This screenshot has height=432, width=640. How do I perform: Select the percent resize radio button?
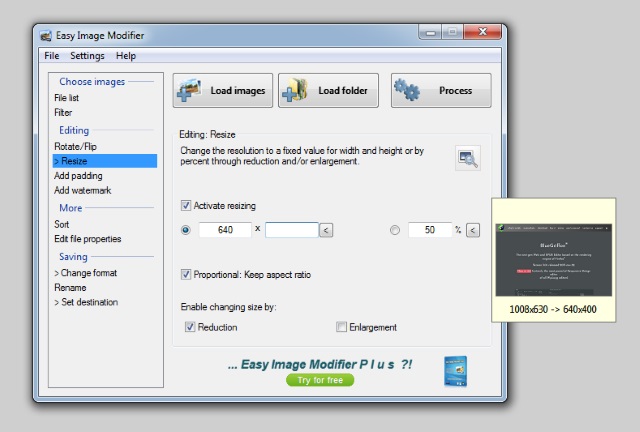[x=394, y=230]
